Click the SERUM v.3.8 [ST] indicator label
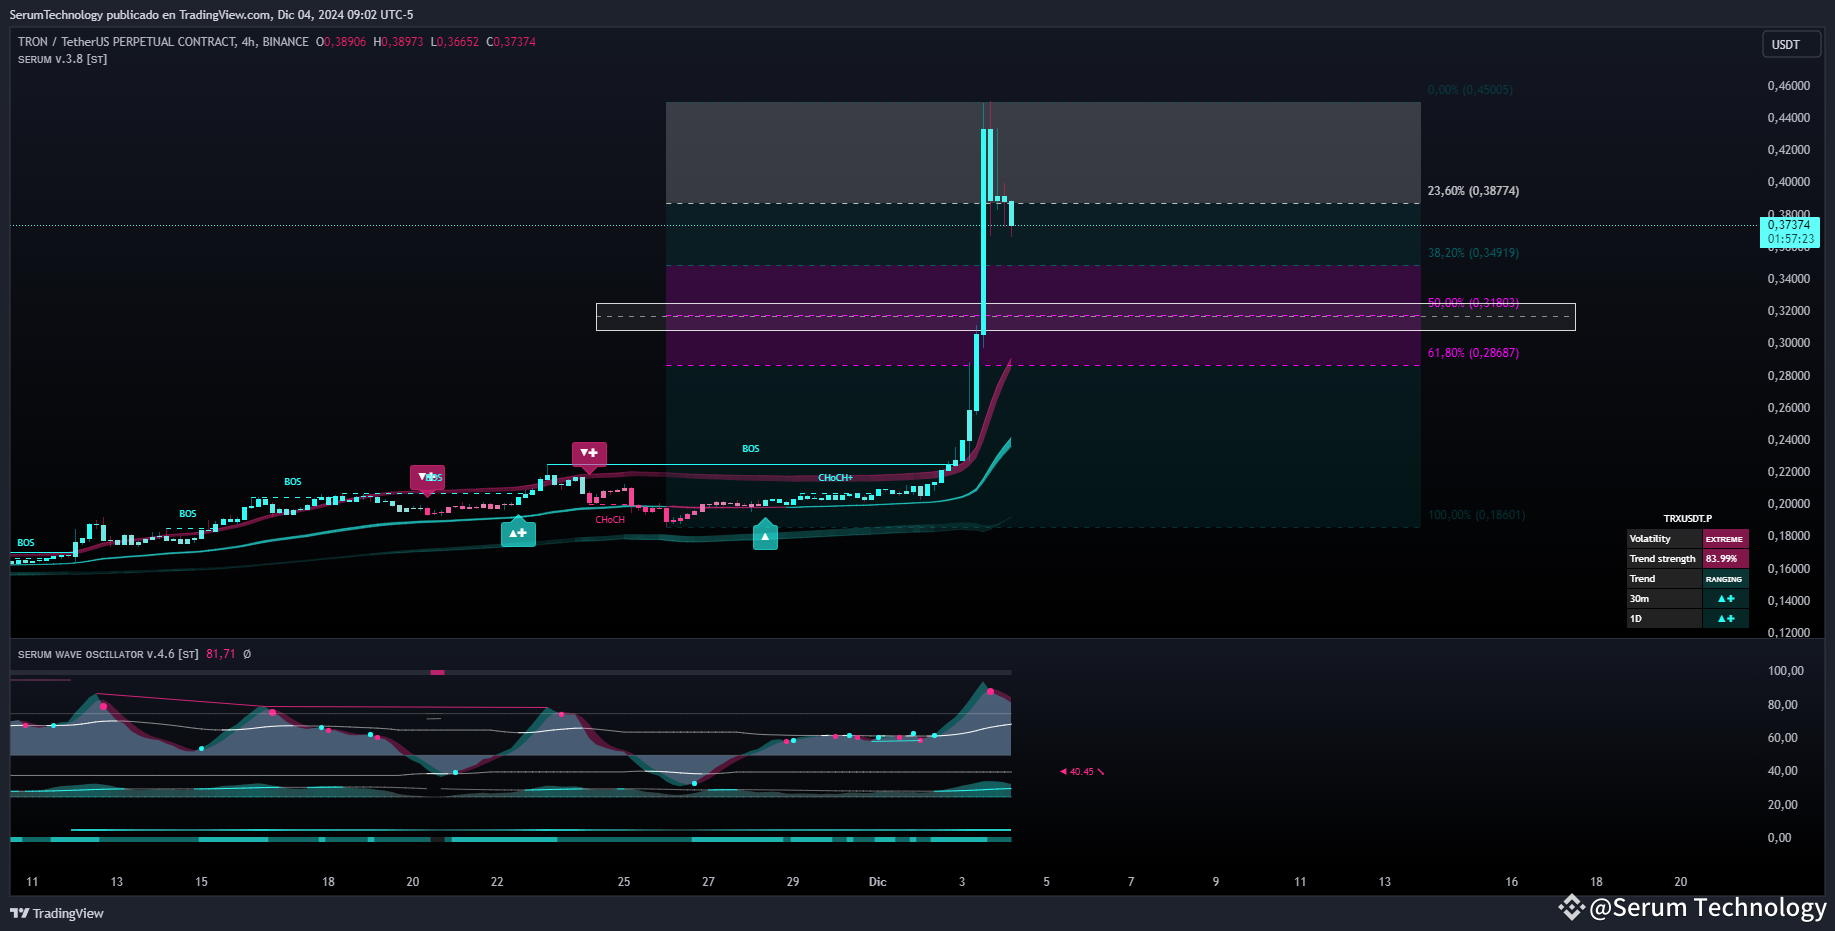The height and width of the screenshot is (931, 1835). [62, 59]
